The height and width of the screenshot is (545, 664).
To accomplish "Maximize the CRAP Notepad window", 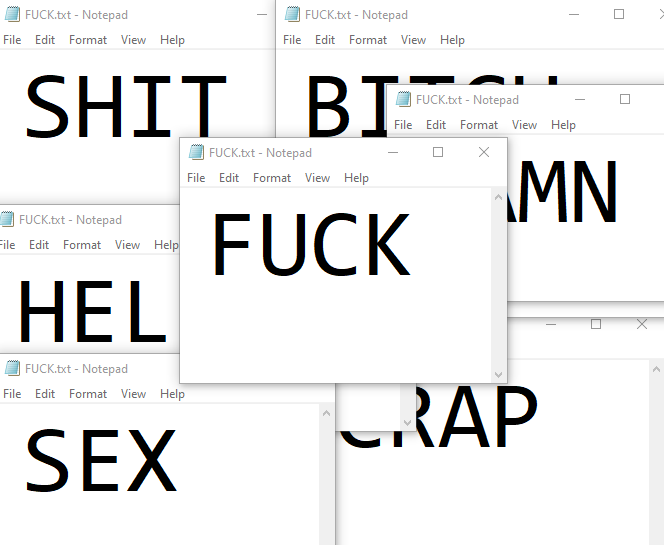I will click(x=596, y=324).
